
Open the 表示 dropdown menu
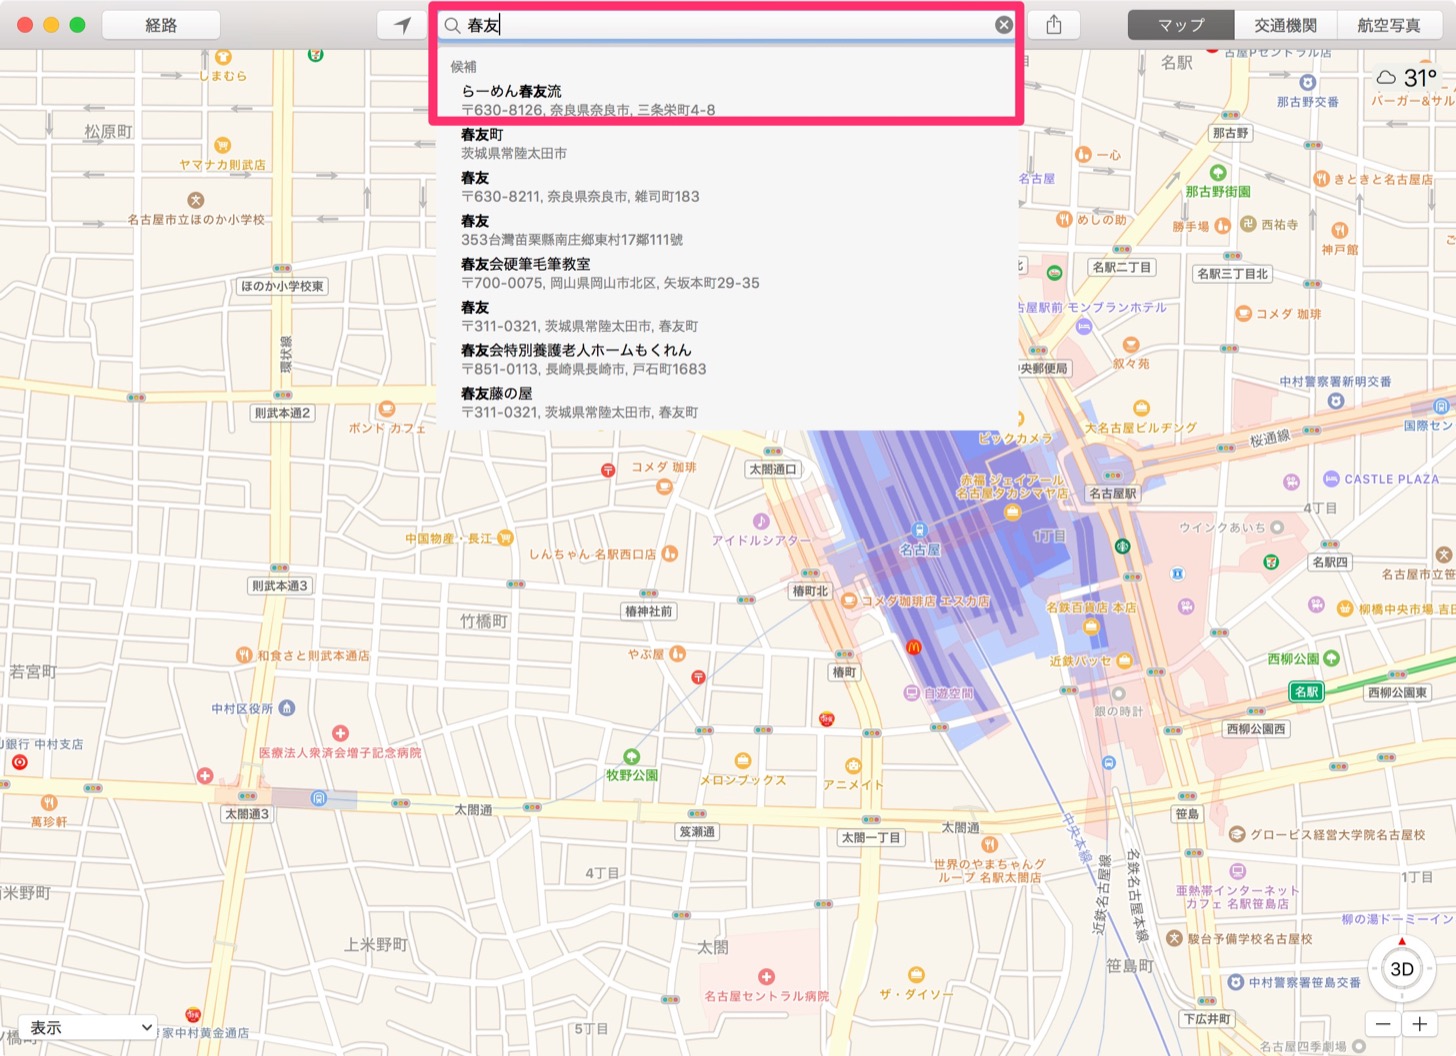90,1027
